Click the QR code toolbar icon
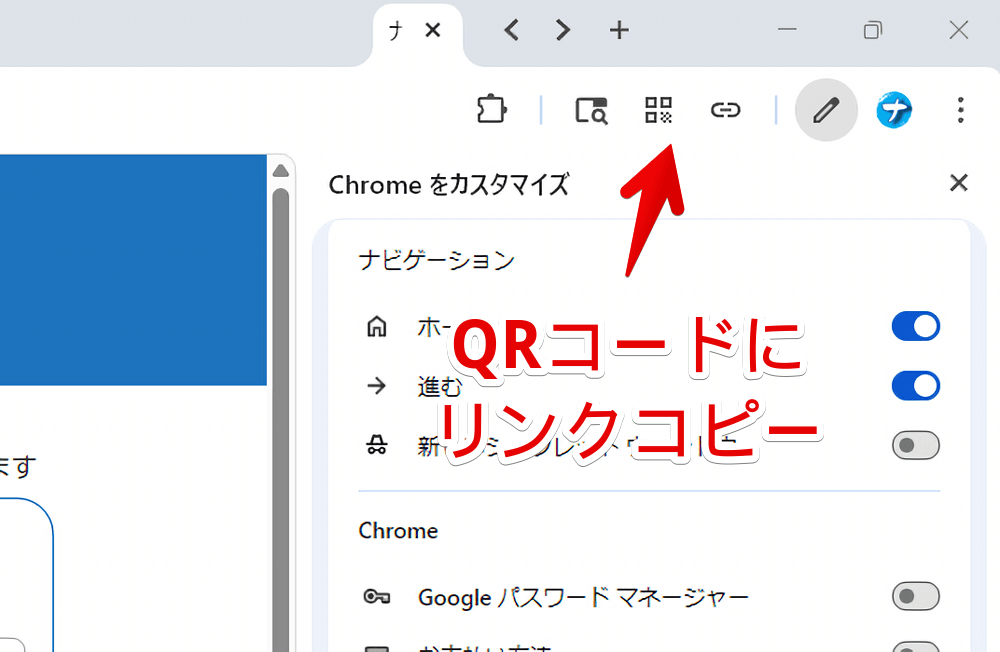This screenshot has width=1000, height=652. point(658,110)
